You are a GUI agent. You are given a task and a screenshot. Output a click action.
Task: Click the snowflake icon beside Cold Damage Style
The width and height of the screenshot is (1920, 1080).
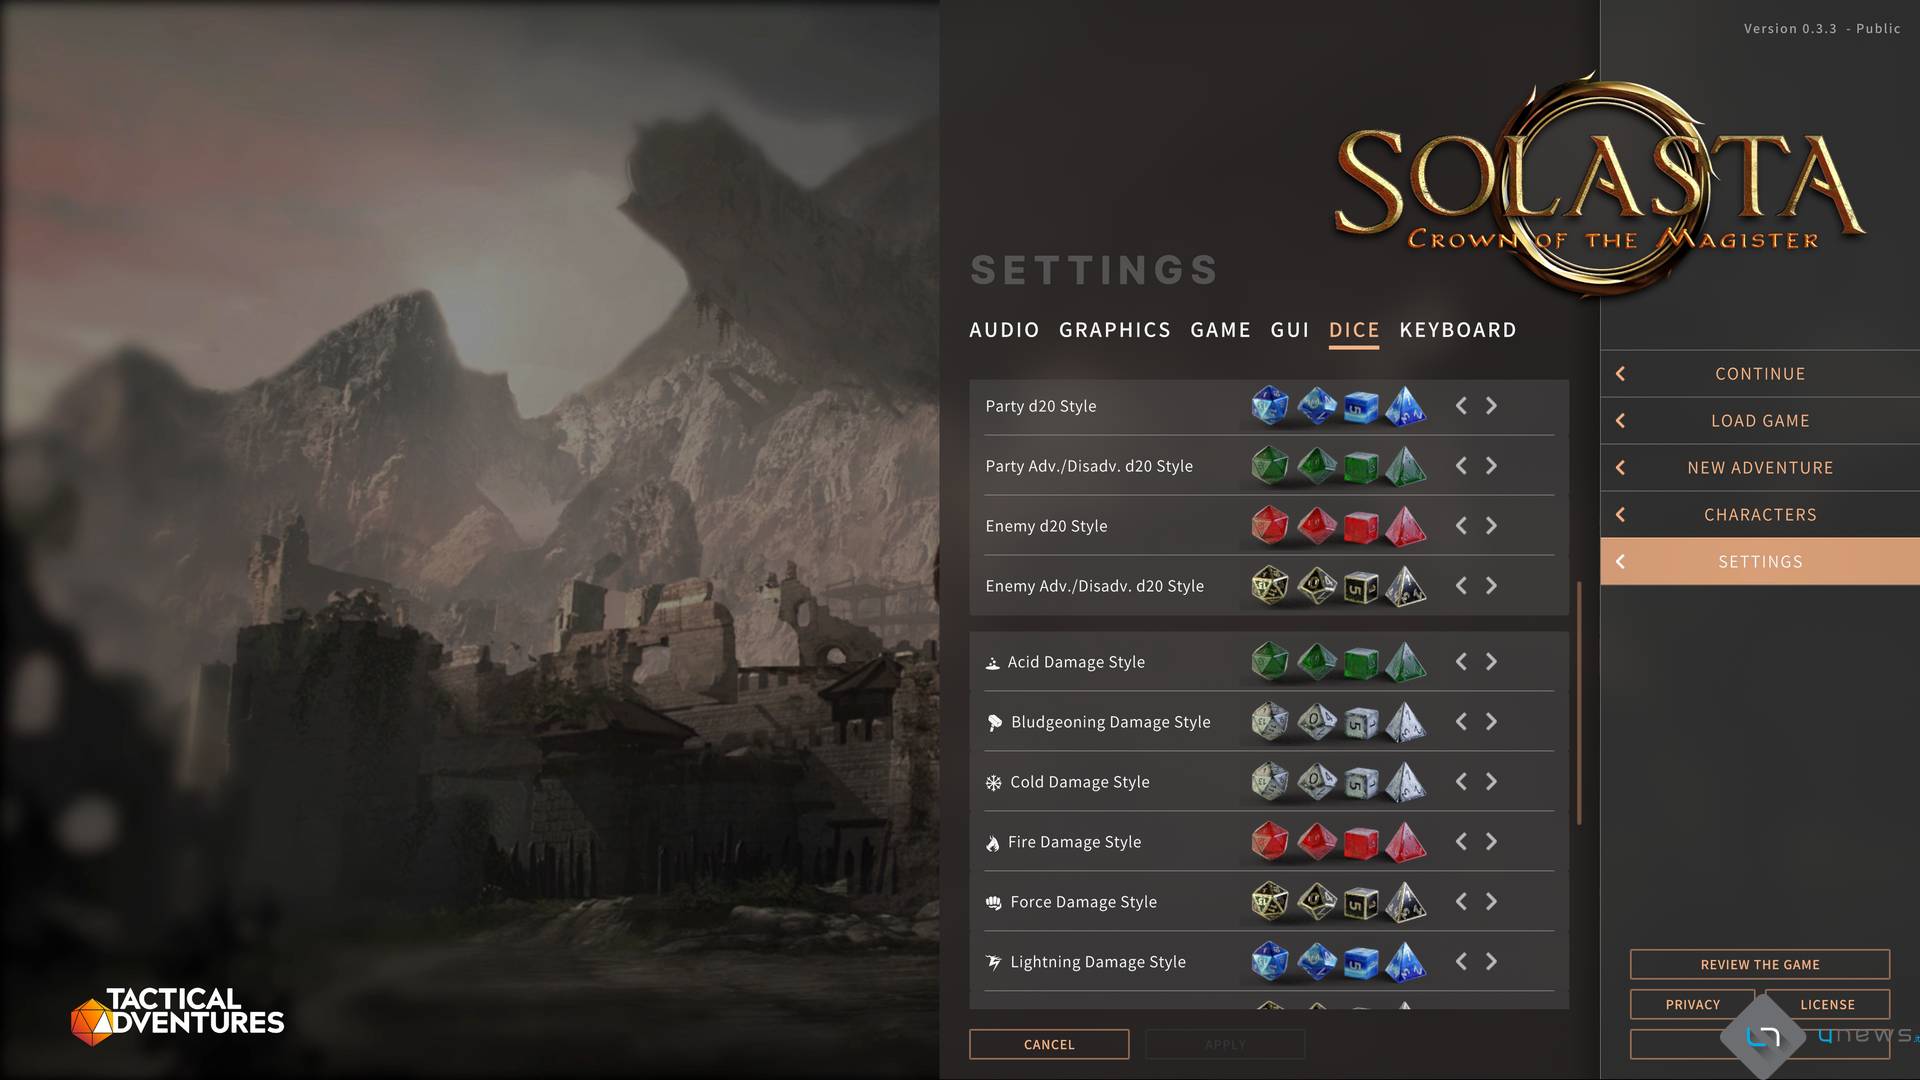click(993, 783)
